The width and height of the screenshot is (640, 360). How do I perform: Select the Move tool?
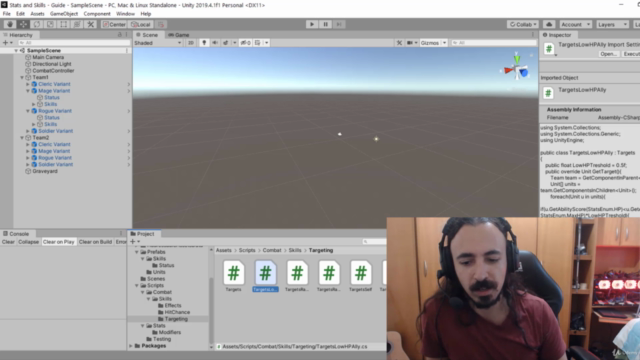tap(23, 24)
